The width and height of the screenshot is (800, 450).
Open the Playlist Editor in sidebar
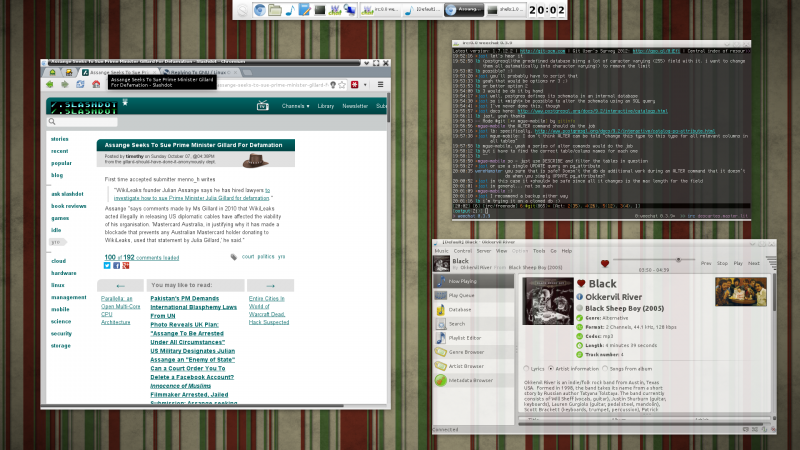click(473, 338)
